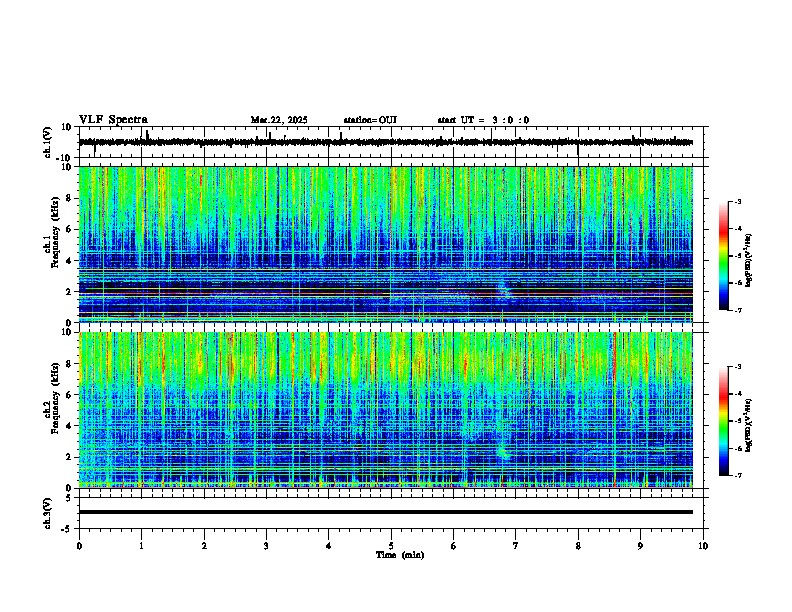Click the time axis tick label "5"
Image resolution: width=792 pixels, height=612 pixels.
tap(391, 546)
